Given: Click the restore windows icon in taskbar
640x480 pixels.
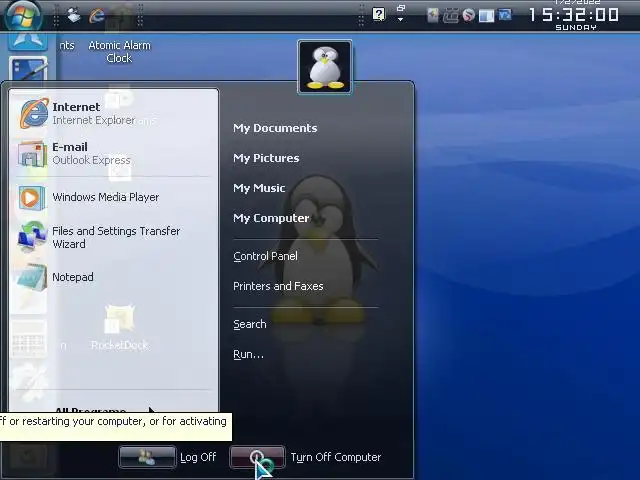Looking at the screenshot, I should (x=401, y=8).
